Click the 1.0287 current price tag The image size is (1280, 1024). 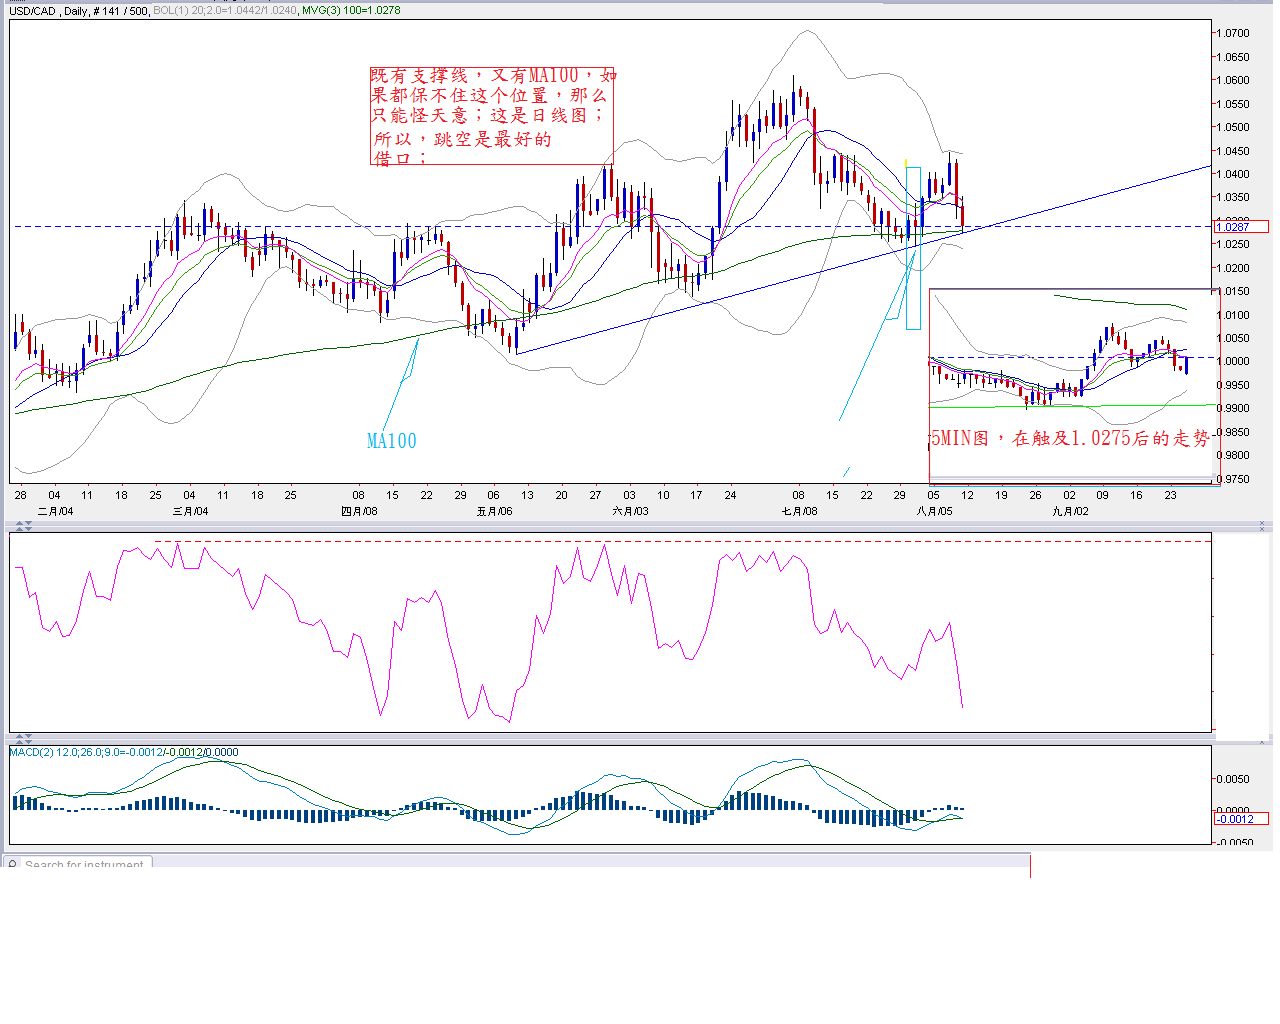1240,227
